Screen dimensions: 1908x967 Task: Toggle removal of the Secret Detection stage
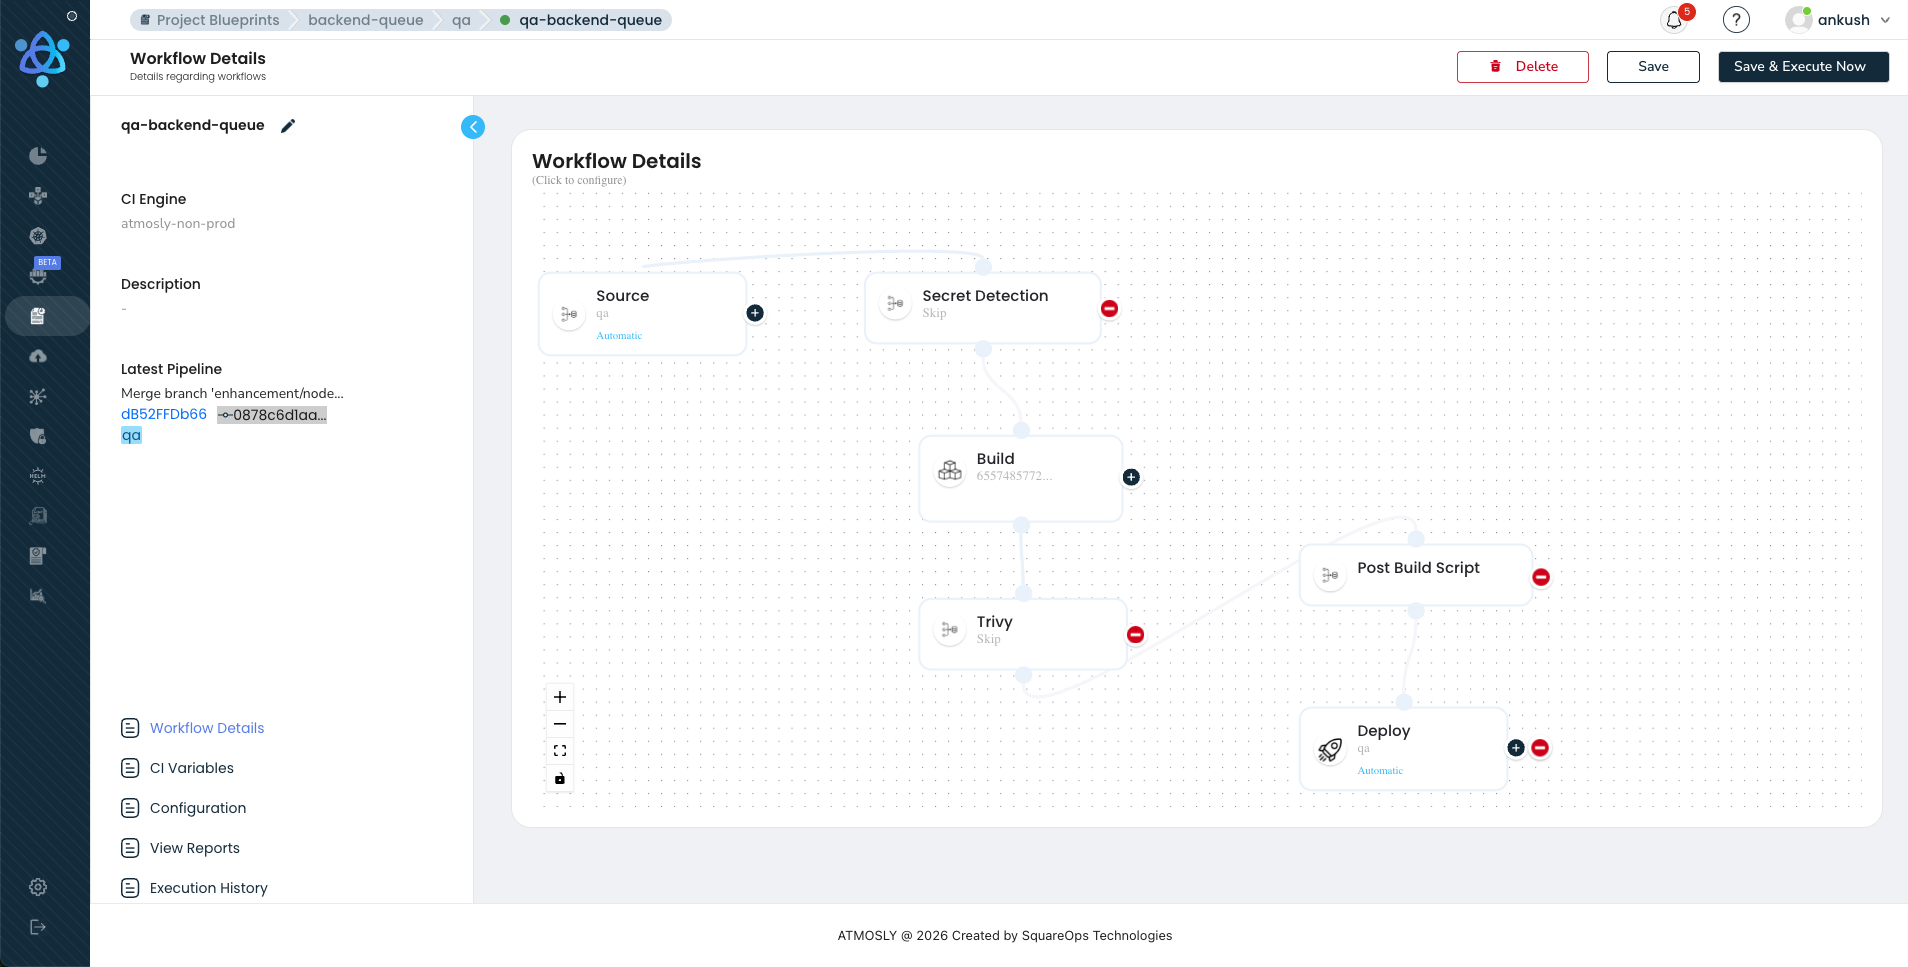(1109, 309)
